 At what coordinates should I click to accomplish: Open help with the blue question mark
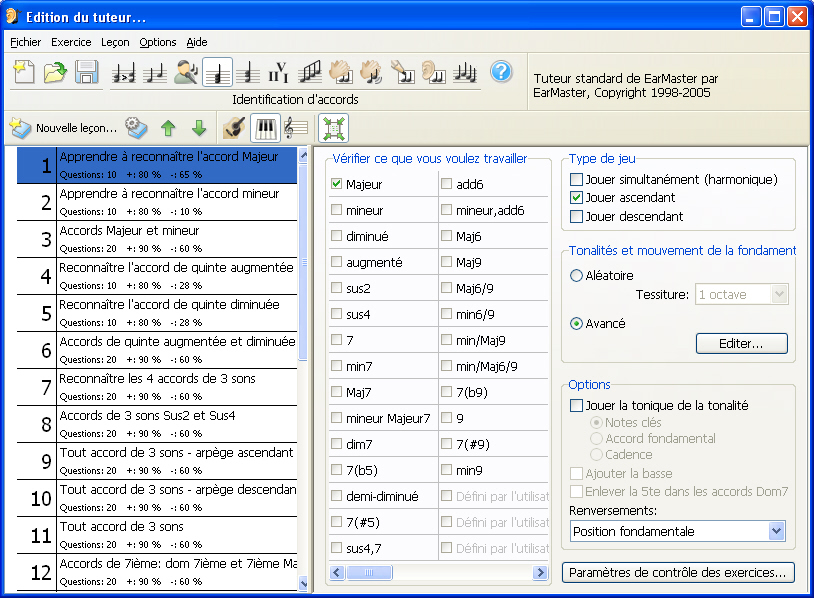click(x=501, y=72)
